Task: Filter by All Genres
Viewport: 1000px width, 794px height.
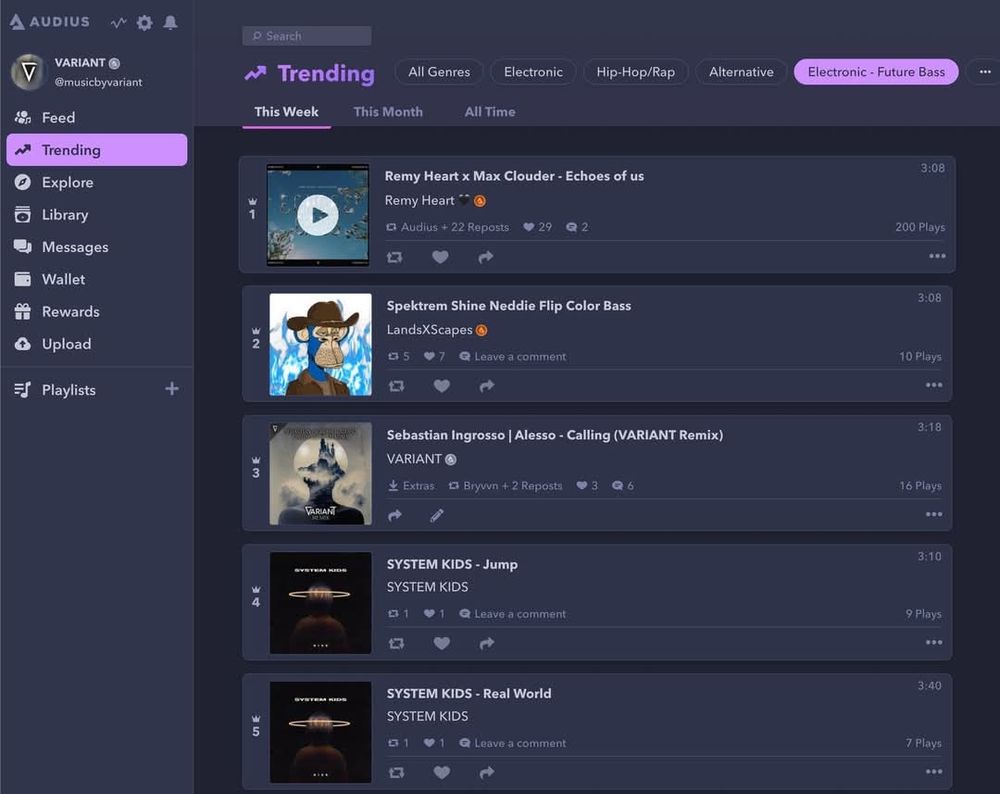Action: pyautogui.click(x=439, y=72)
